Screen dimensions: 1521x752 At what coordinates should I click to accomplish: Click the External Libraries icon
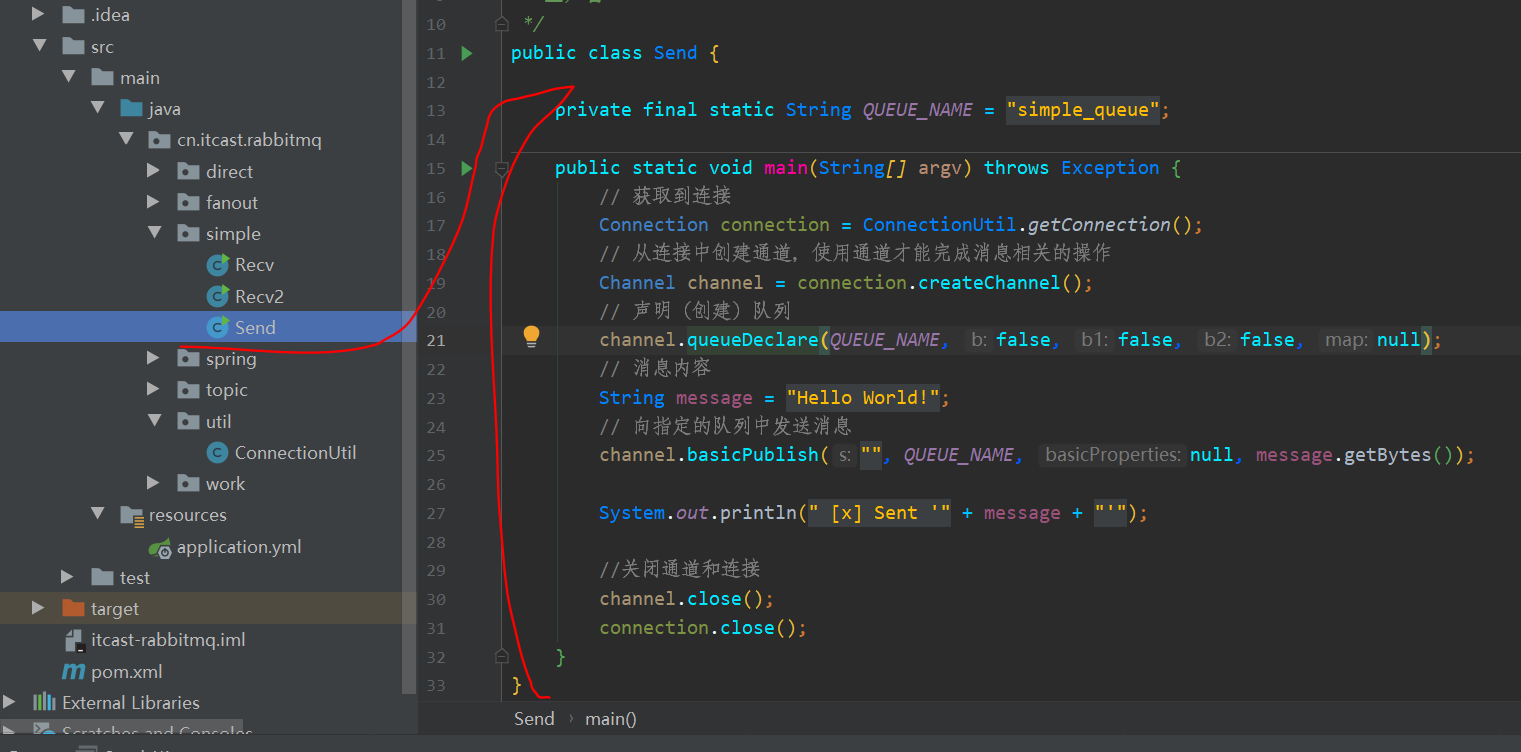tap(44, 702)
